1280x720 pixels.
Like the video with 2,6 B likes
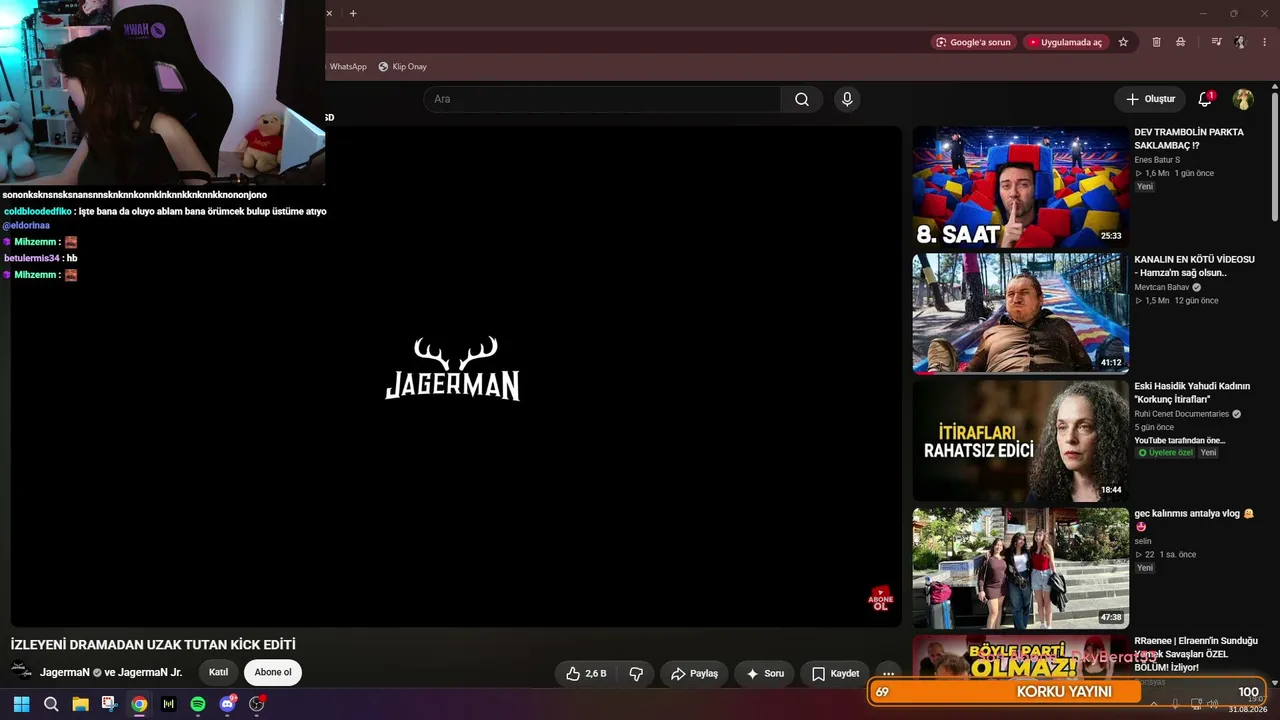[586, 674]
